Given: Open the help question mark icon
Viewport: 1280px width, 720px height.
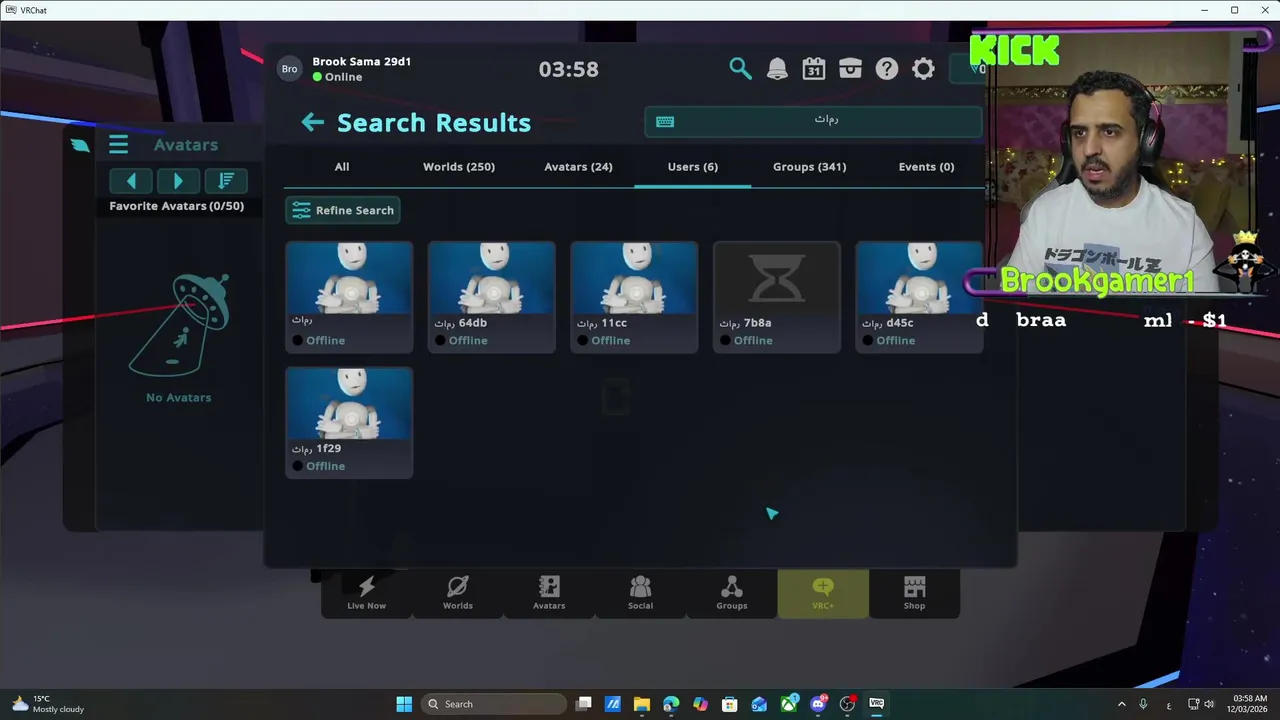Looking at the screenshot, I should click(887, 69).
